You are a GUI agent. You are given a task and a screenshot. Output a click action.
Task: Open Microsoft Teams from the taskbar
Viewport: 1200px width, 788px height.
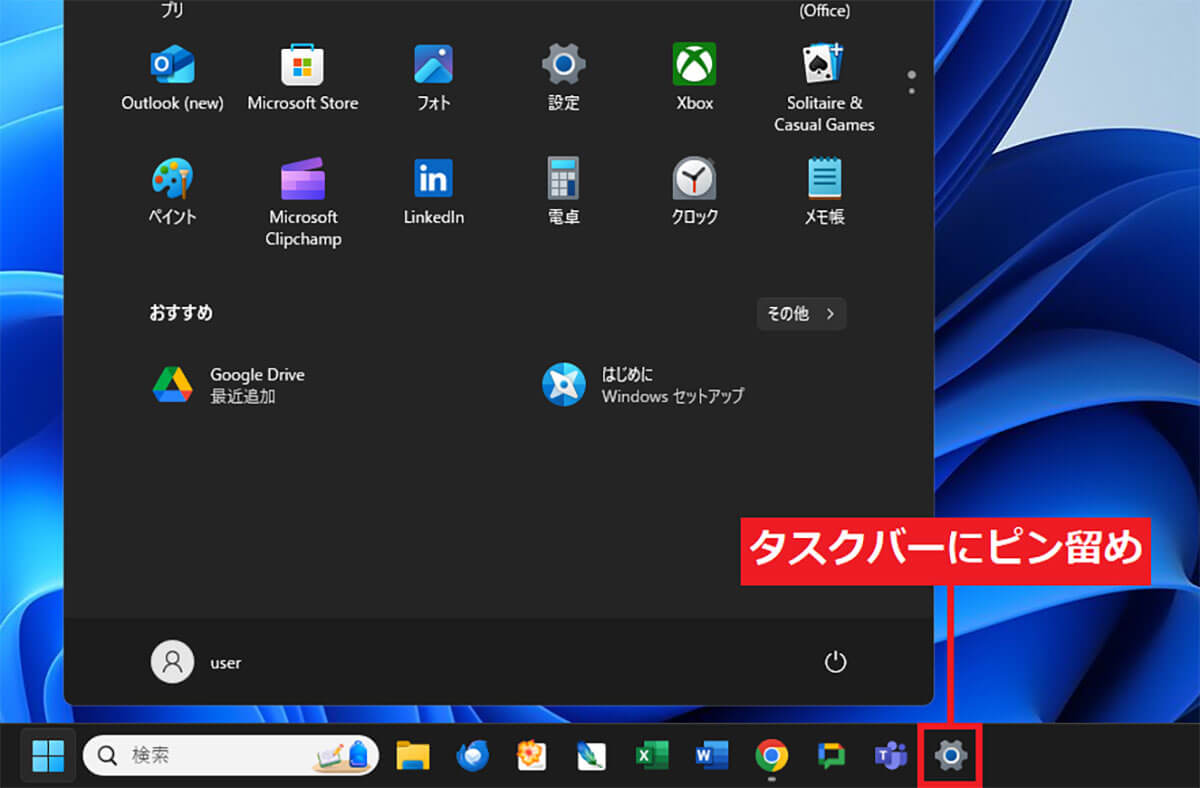[x=890, y=756]
